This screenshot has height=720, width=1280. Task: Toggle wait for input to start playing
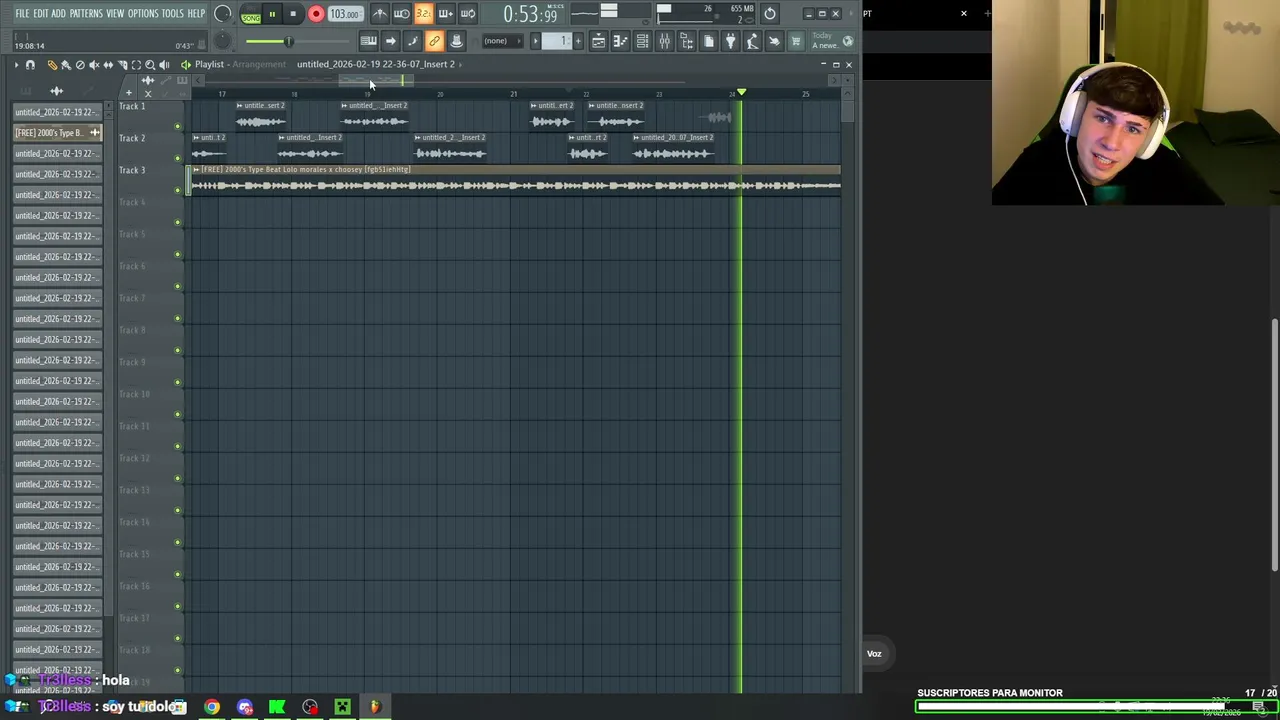[401, 14]
